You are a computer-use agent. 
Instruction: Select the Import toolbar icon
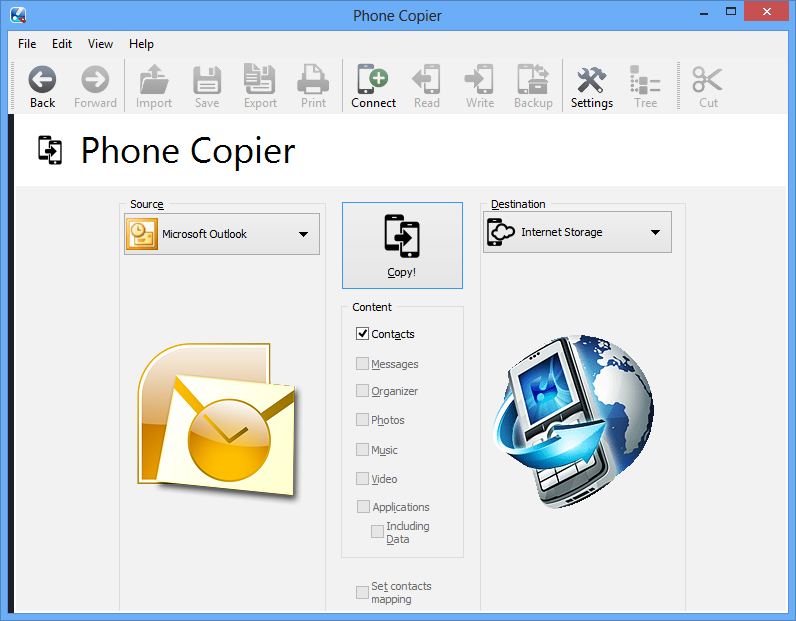(154, 79)
